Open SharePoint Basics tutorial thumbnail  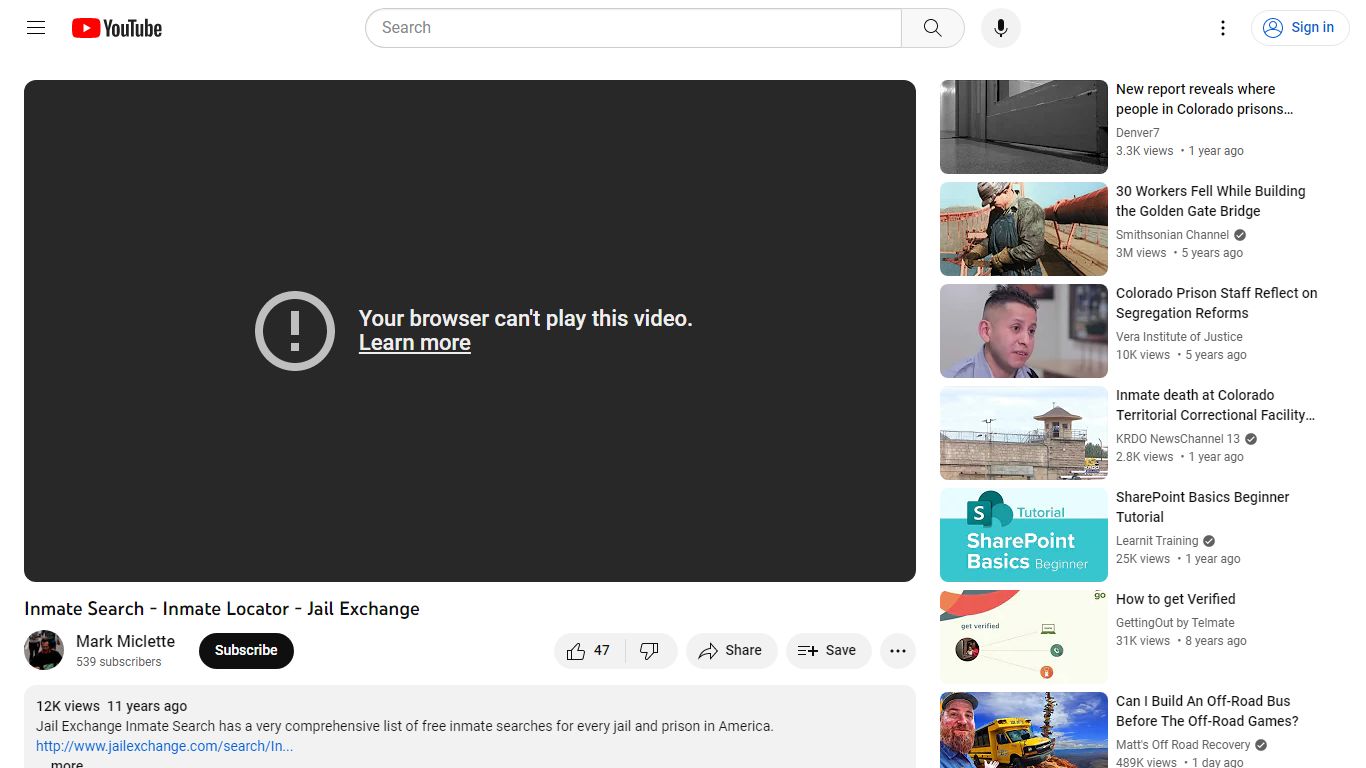pyautogui.click(x=1024, y=535)
